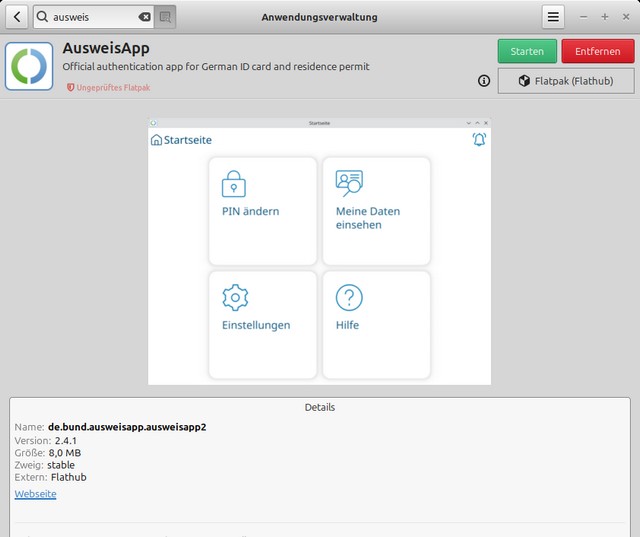Click the package name de.bund.ausweisapp.ausweisapp2

tap(127, 427)
